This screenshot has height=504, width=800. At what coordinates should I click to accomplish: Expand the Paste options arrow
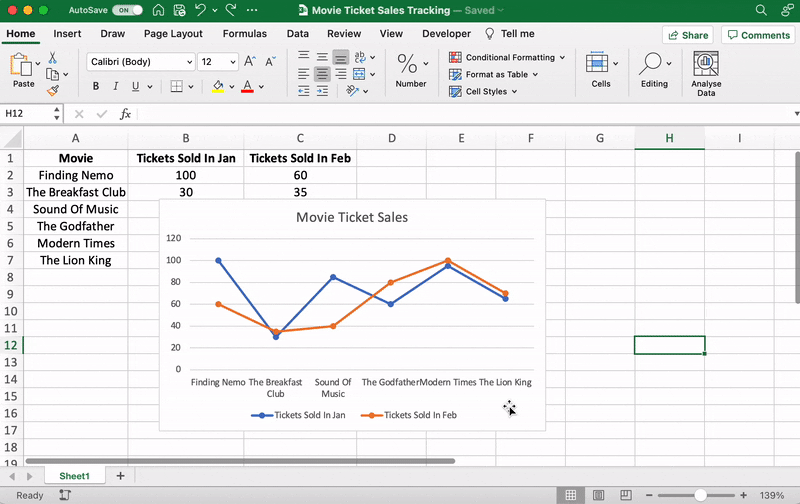coord(38,63)
